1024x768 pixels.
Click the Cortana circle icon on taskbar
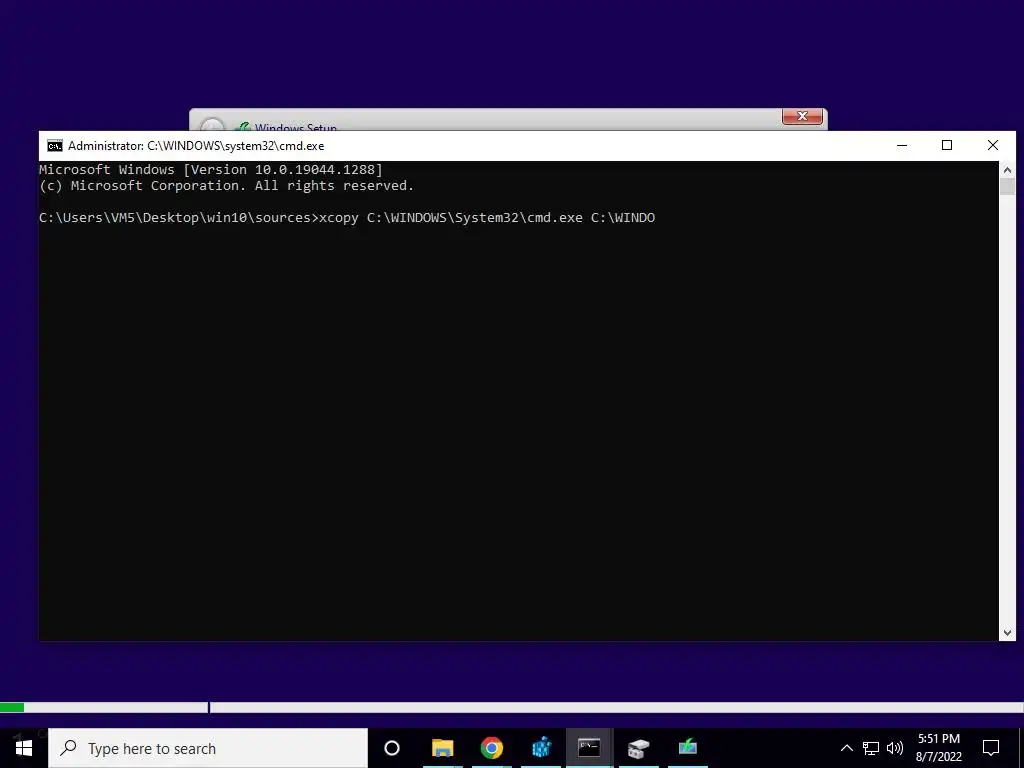pyautogui.click(x=392, y=748)
